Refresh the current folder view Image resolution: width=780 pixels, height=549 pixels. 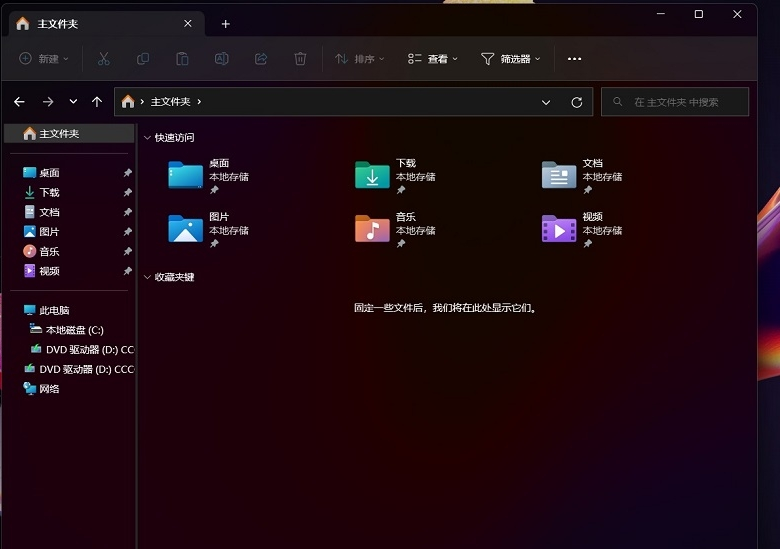pyautogui.click(x=577, y=102)
